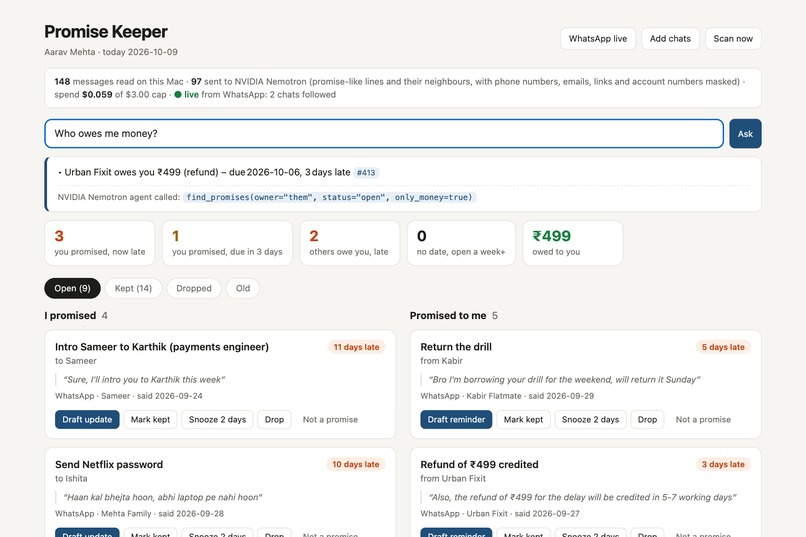
Task: Click the 5 days late badge
Action: (x=723, y=347)
